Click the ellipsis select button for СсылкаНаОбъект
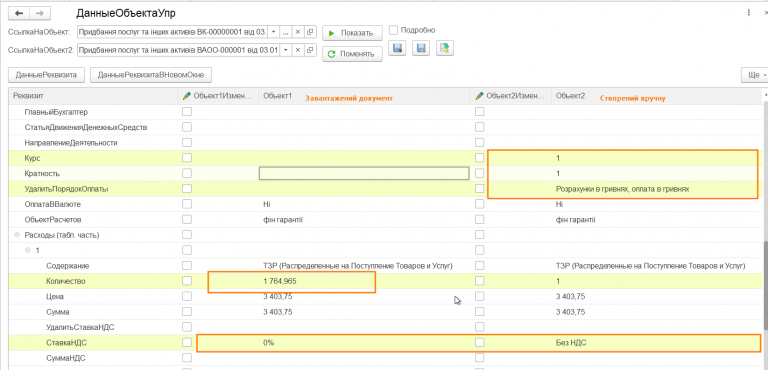This screenshot has height=370, width=768. coord(286,32)
